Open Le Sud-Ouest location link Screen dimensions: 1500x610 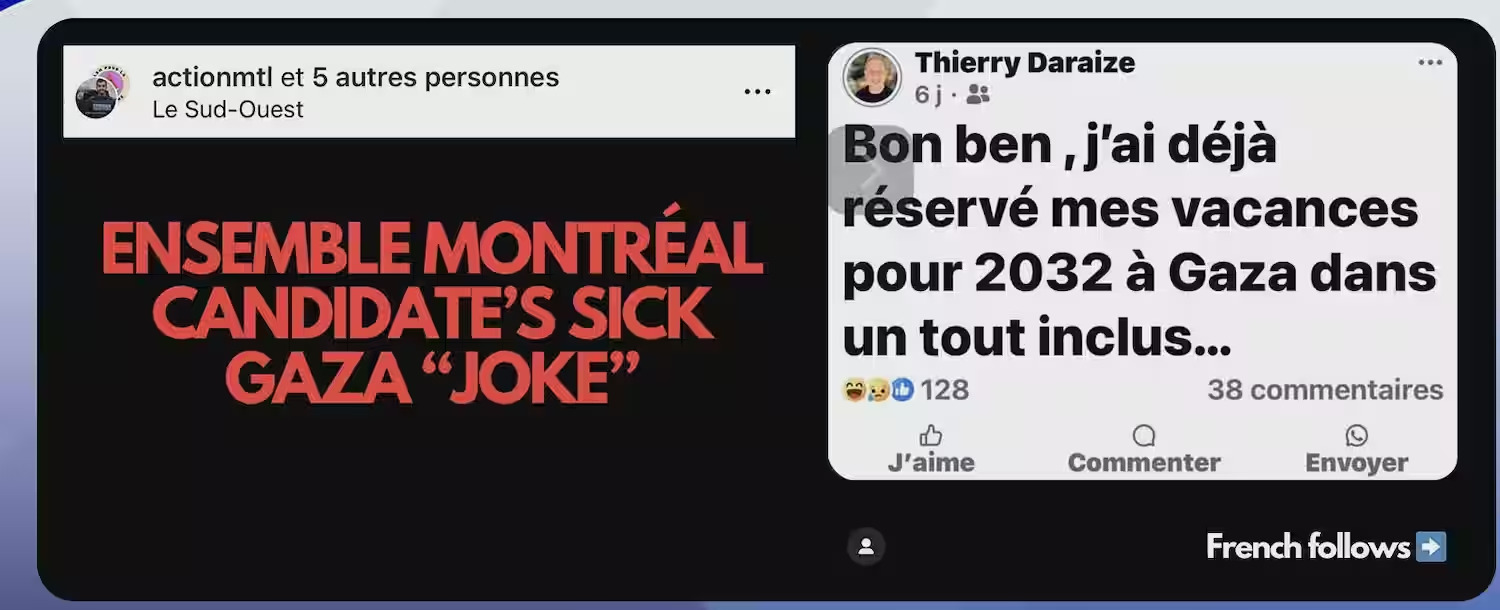click(x=228, y=109)
